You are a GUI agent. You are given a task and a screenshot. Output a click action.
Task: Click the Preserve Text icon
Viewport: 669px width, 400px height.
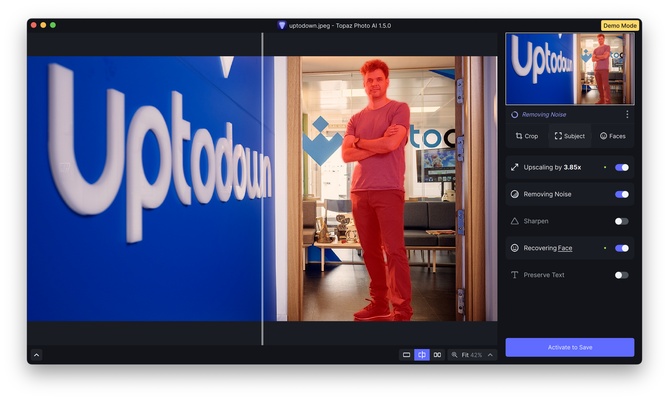[x=515, y=275]
